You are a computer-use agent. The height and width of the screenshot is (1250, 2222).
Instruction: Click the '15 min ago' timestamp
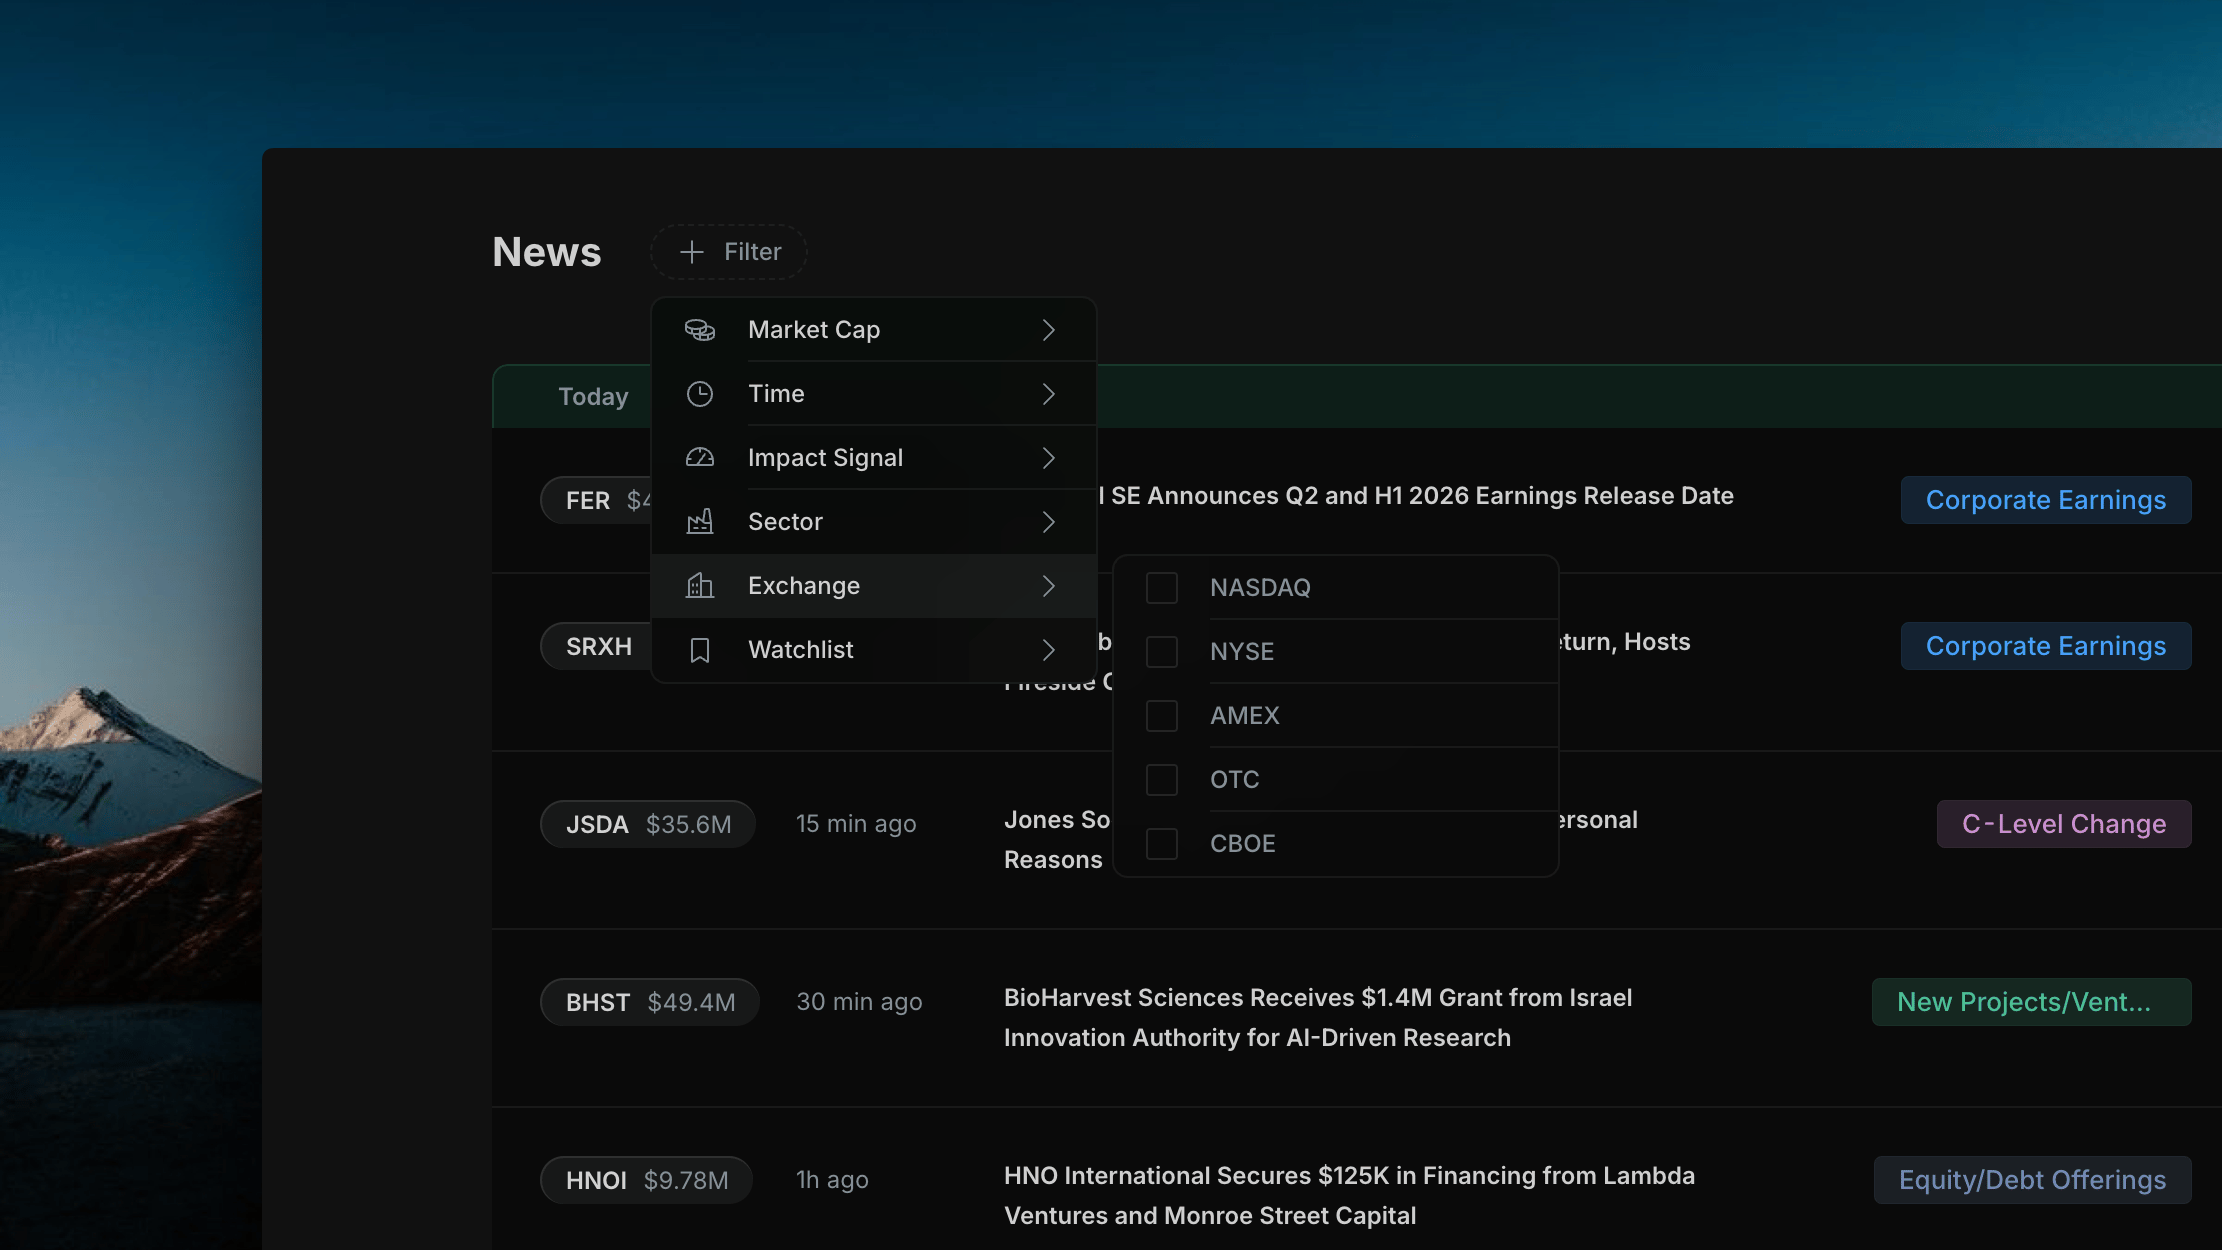(856, 824)
